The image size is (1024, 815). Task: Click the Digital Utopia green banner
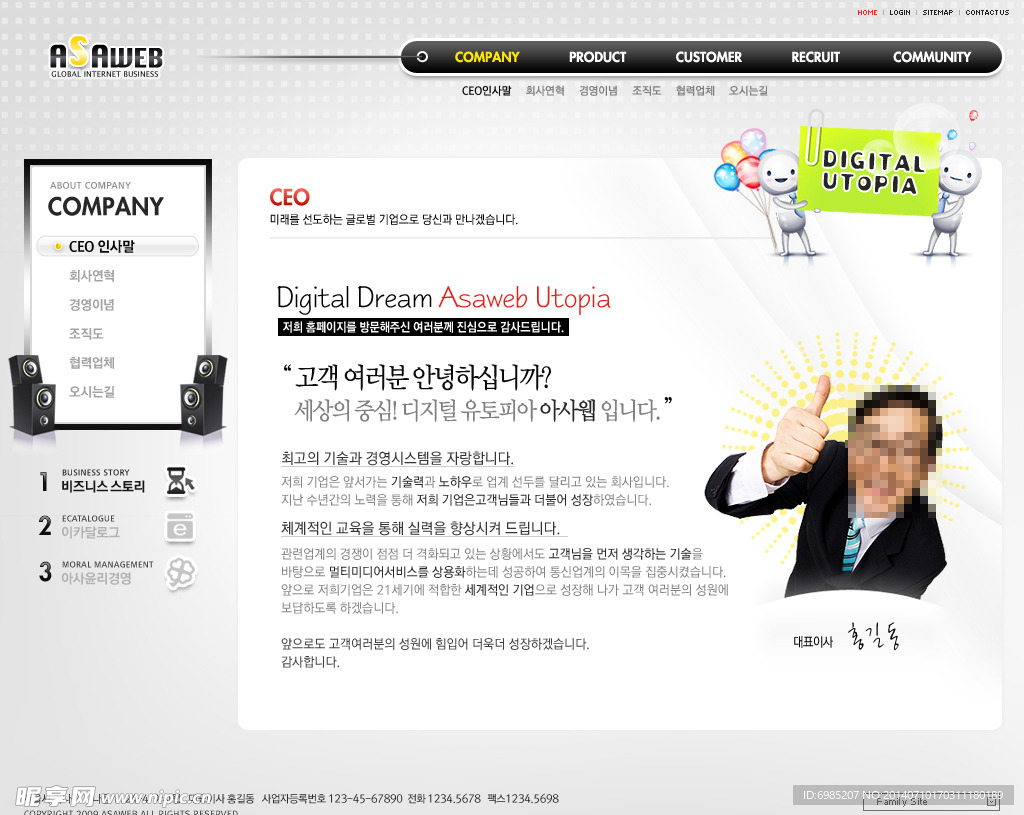[870, 173]
